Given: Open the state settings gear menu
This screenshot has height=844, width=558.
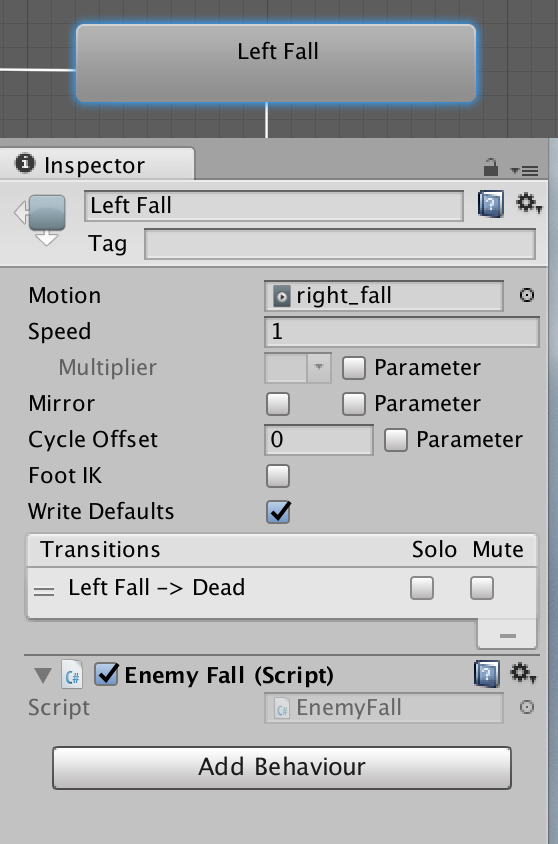Looking at the screenshot, I should [528, 204].
